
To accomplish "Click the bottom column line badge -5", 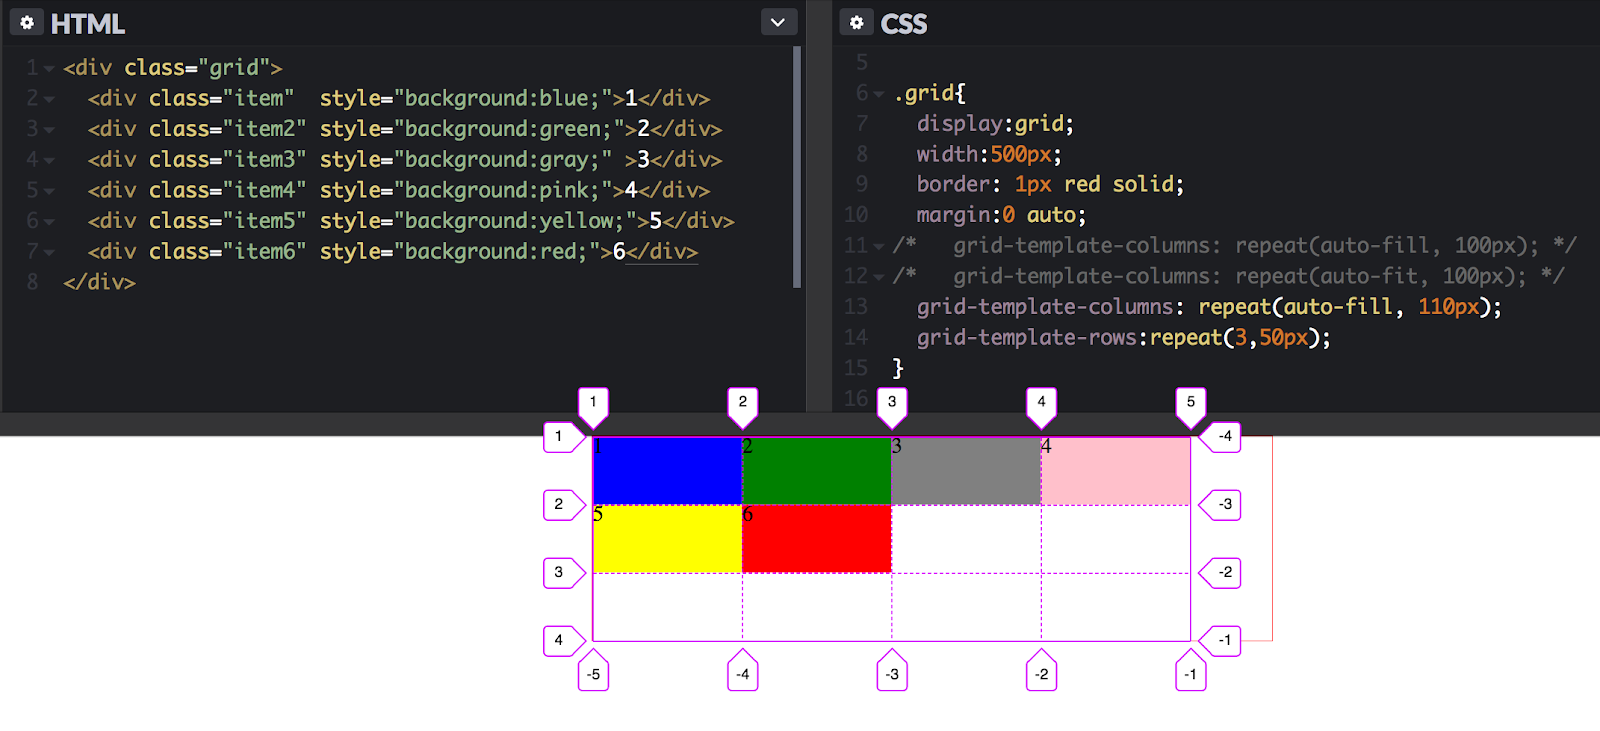I will click(593, 673).
